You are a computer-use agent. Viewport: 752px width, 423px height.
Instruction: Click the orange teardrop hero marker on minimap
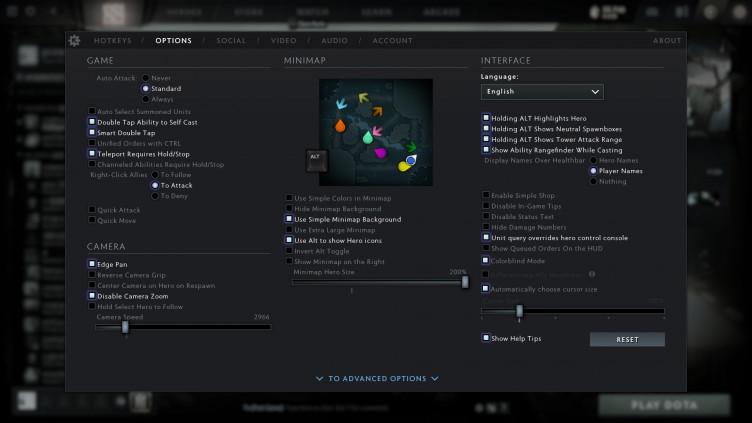point(340,126)
